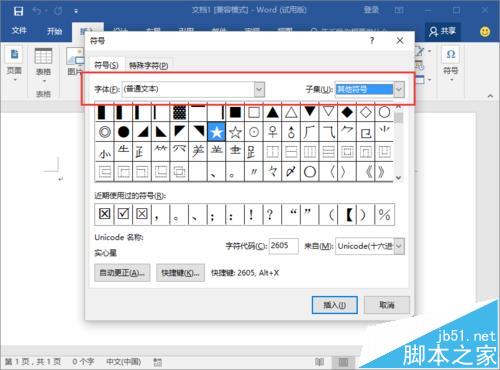Viewport: 500px width, 370px height.
Task: Pick the dotted shaded block symbol
Action: (179, 112)
